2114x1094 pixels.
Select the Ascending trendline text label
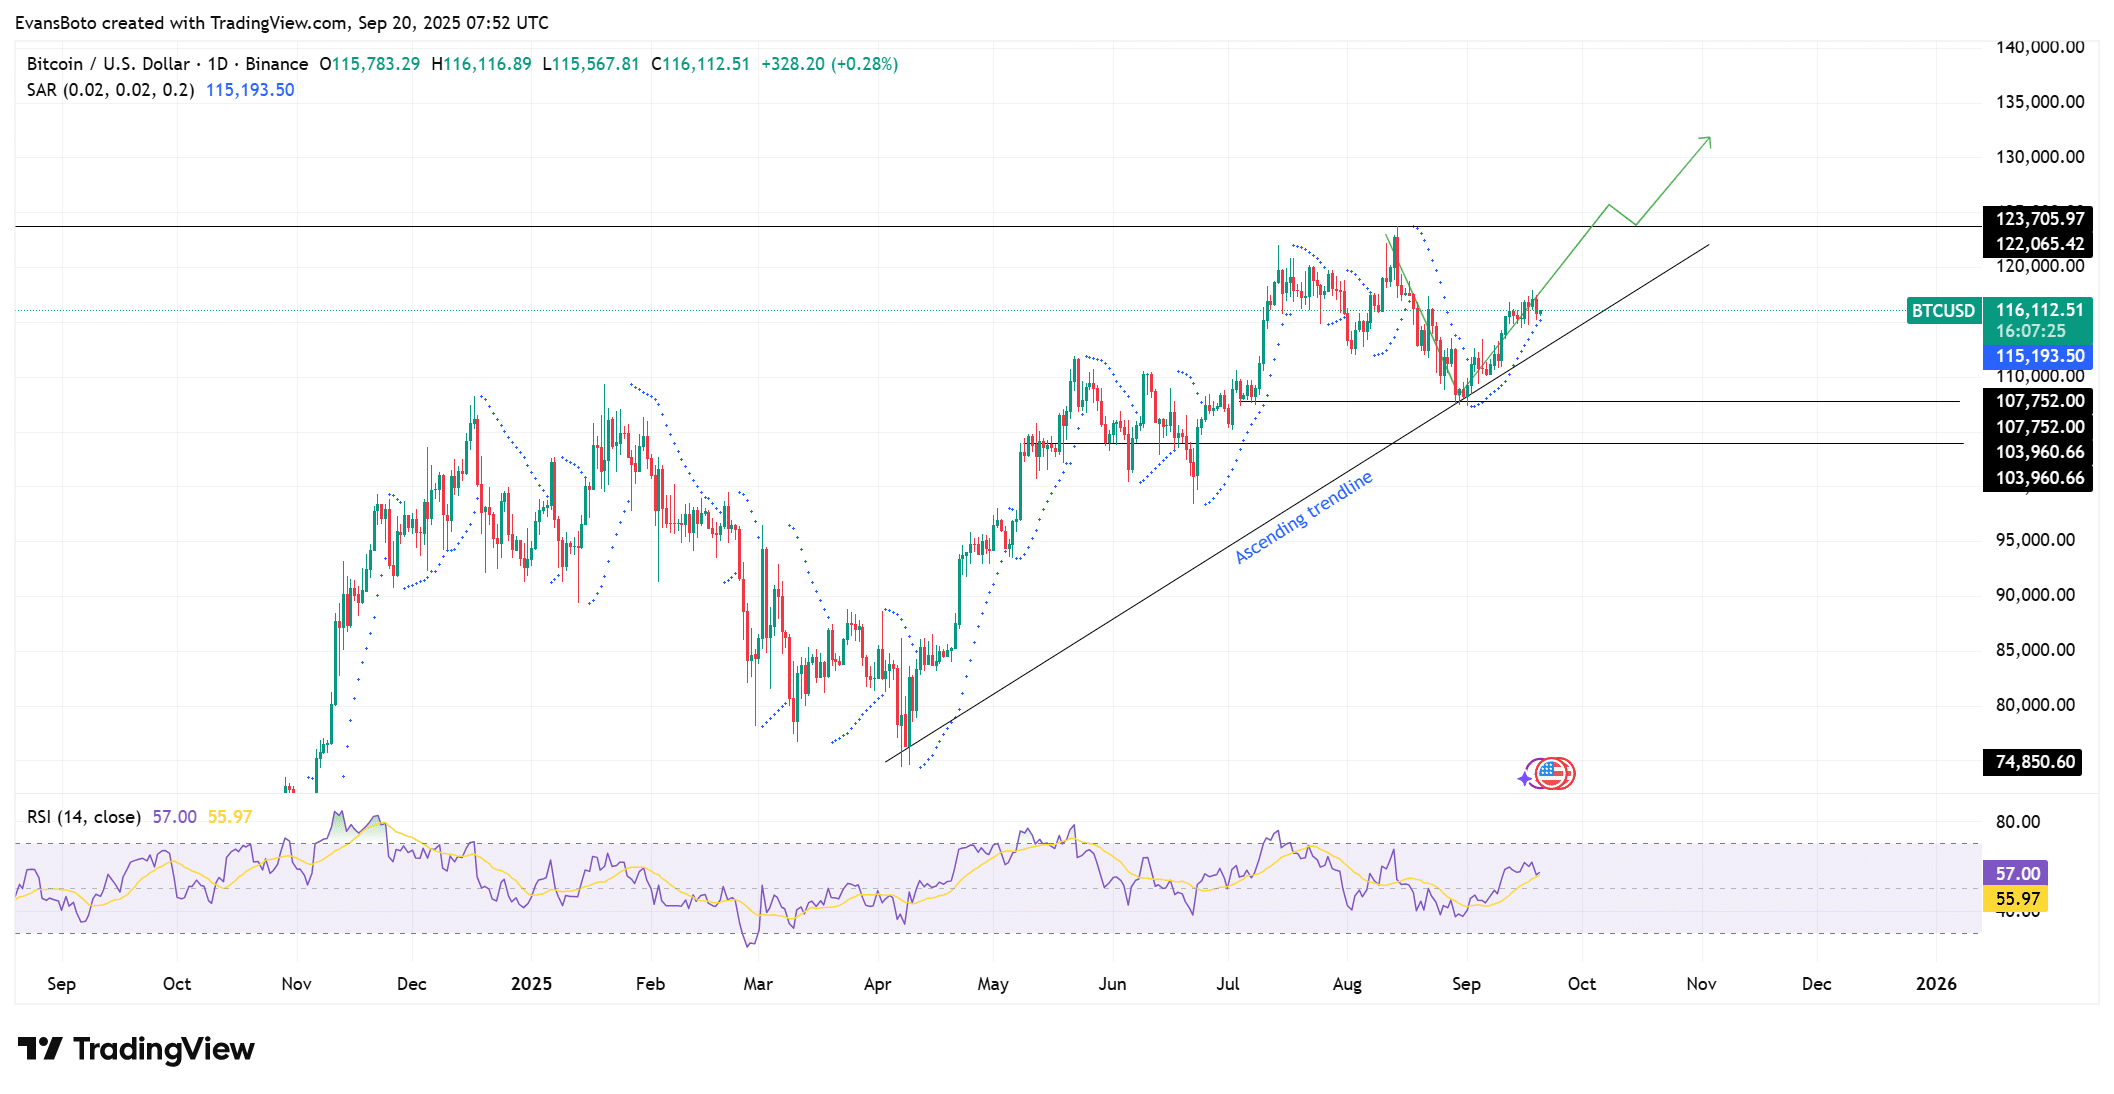1303,518
